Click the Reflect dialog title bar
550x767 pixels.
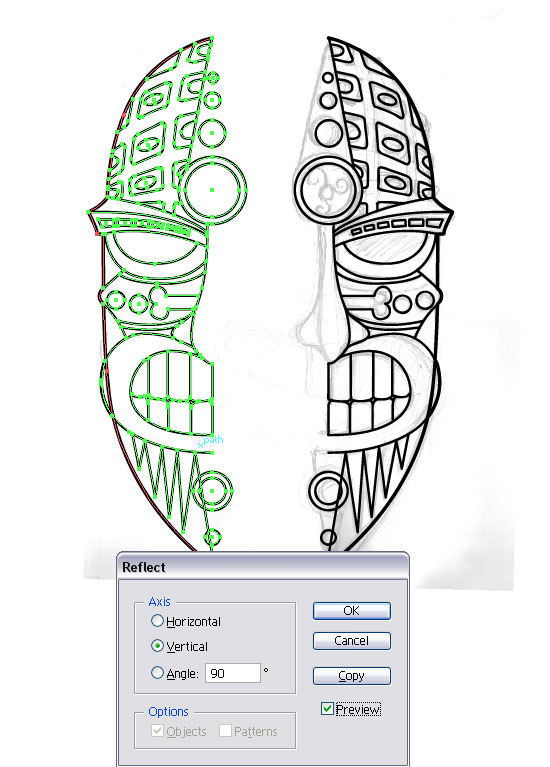(263, 567)
